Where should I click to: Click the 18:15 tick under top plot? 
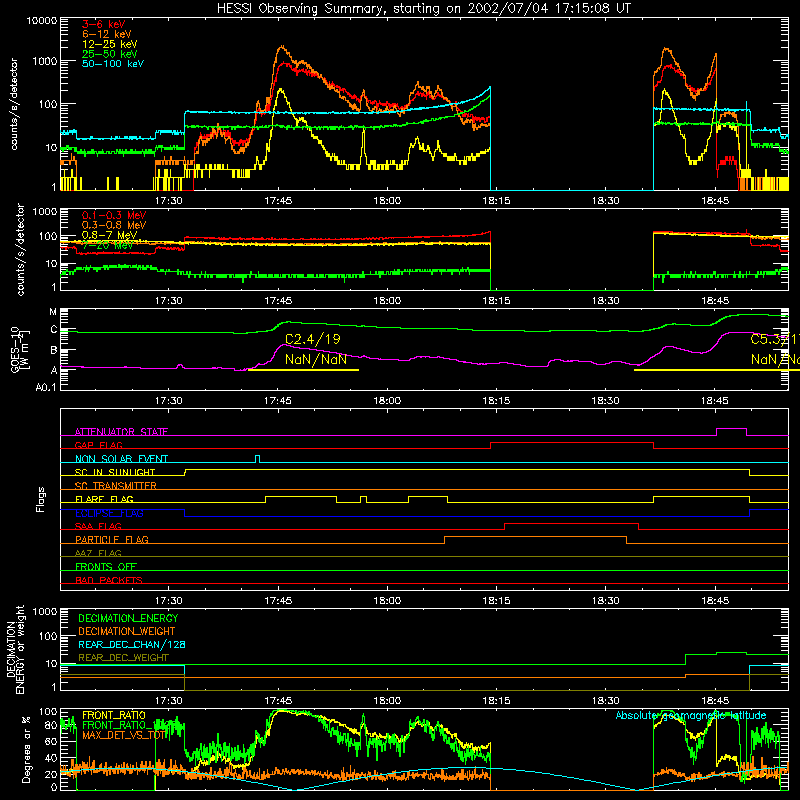(x=496, y=201)
